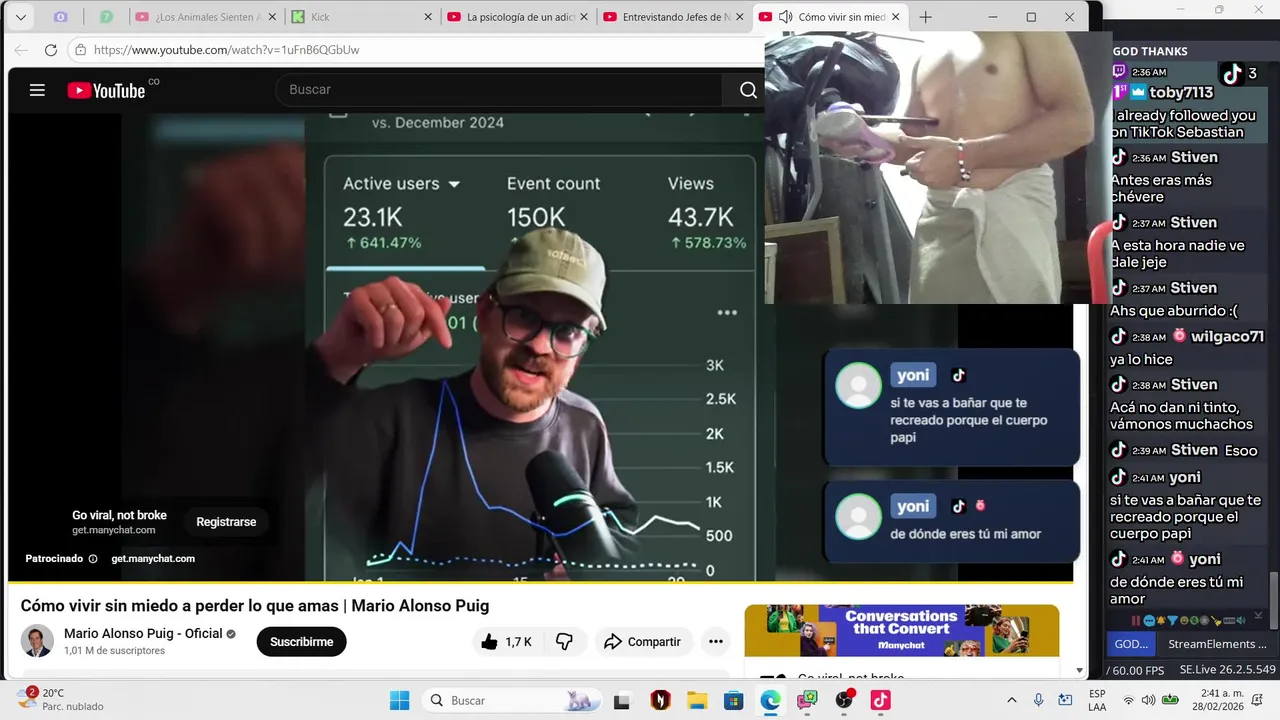Reload the page in the browser
1280x720 pixels.
point(51,49)
